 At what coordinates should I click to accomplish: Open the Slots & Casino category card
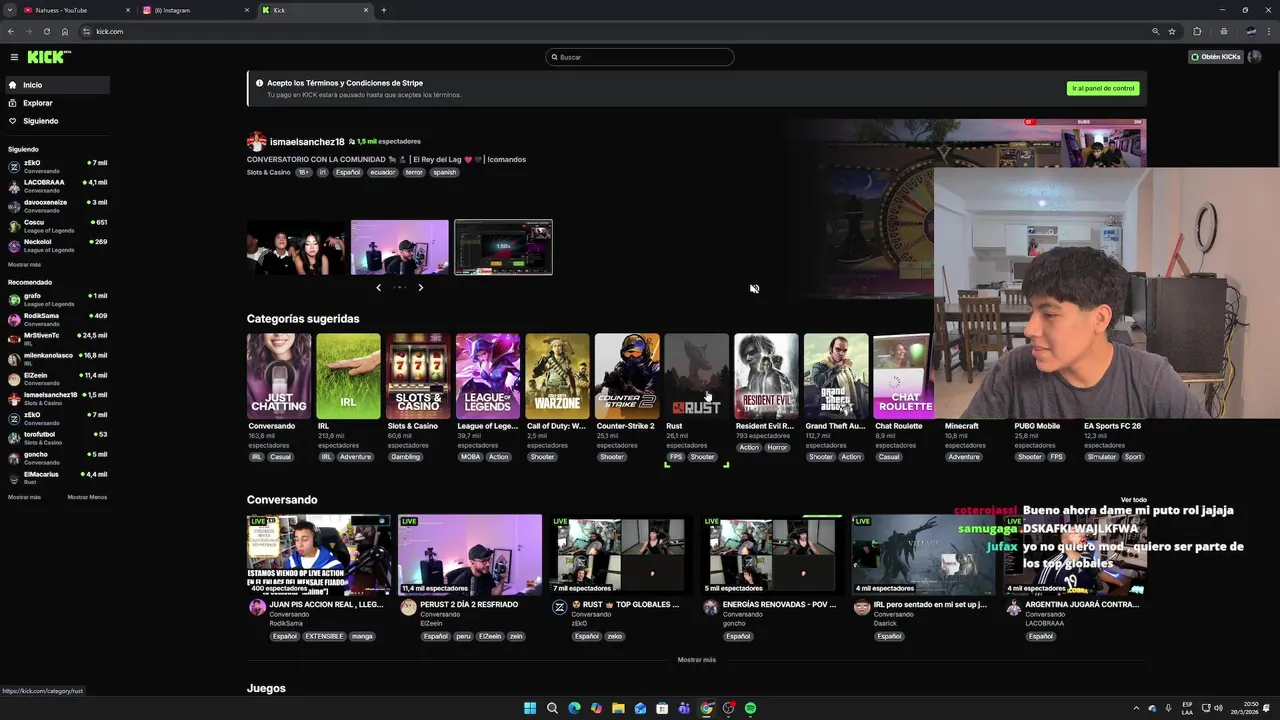[x=418, y=376]
